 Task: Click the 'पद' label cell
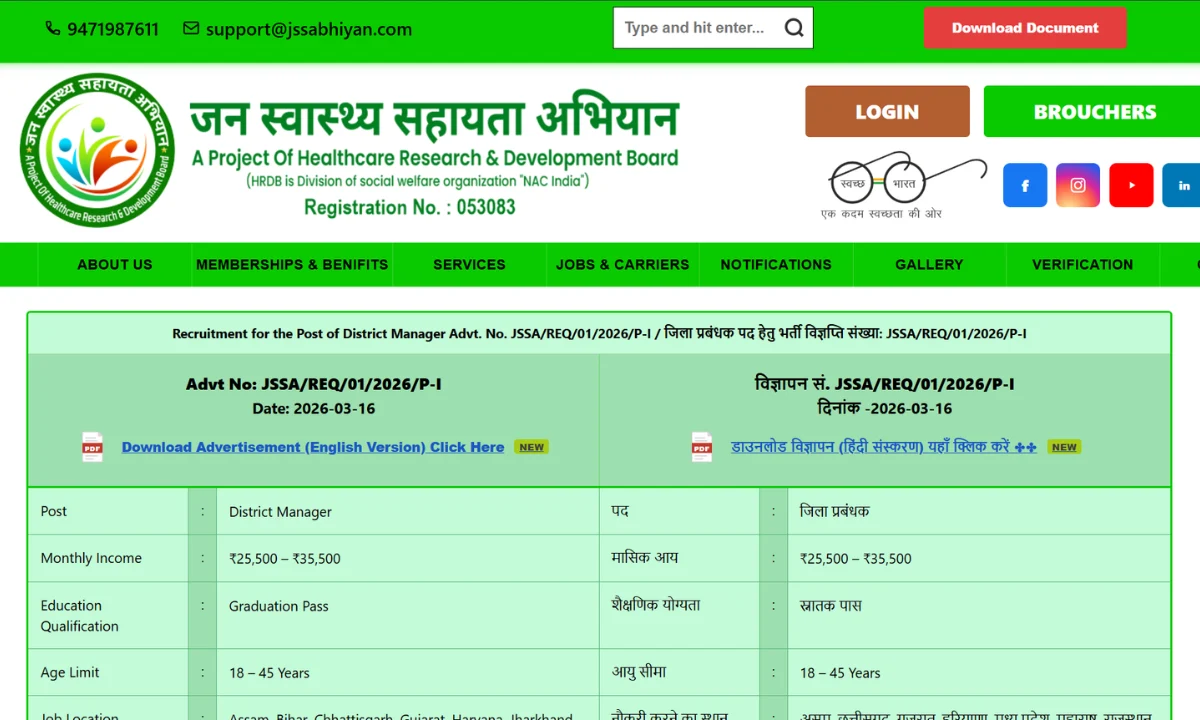click(680, 511)
